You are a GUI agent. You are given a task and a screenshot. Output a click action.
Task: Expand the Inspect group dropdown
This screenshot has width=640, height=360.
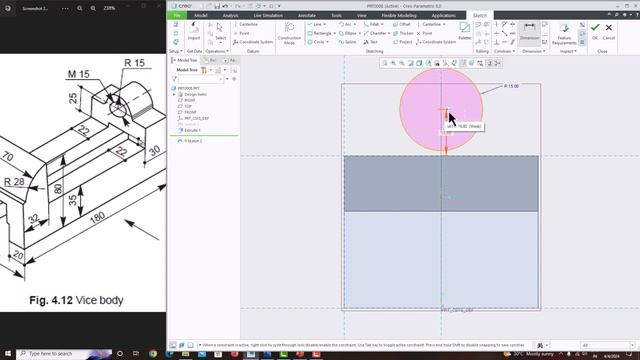coord(568,51)
